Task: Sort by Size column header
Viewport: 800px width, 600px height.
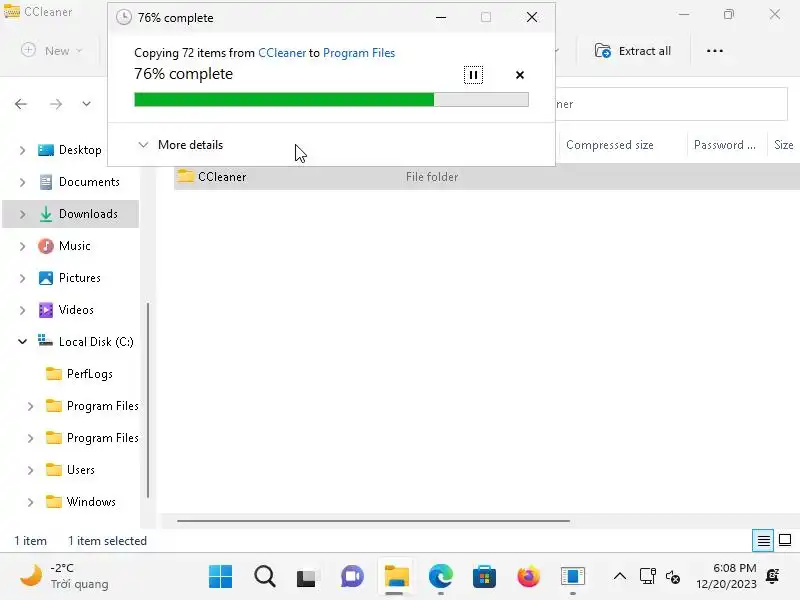Action: click(x=784, y=145)
